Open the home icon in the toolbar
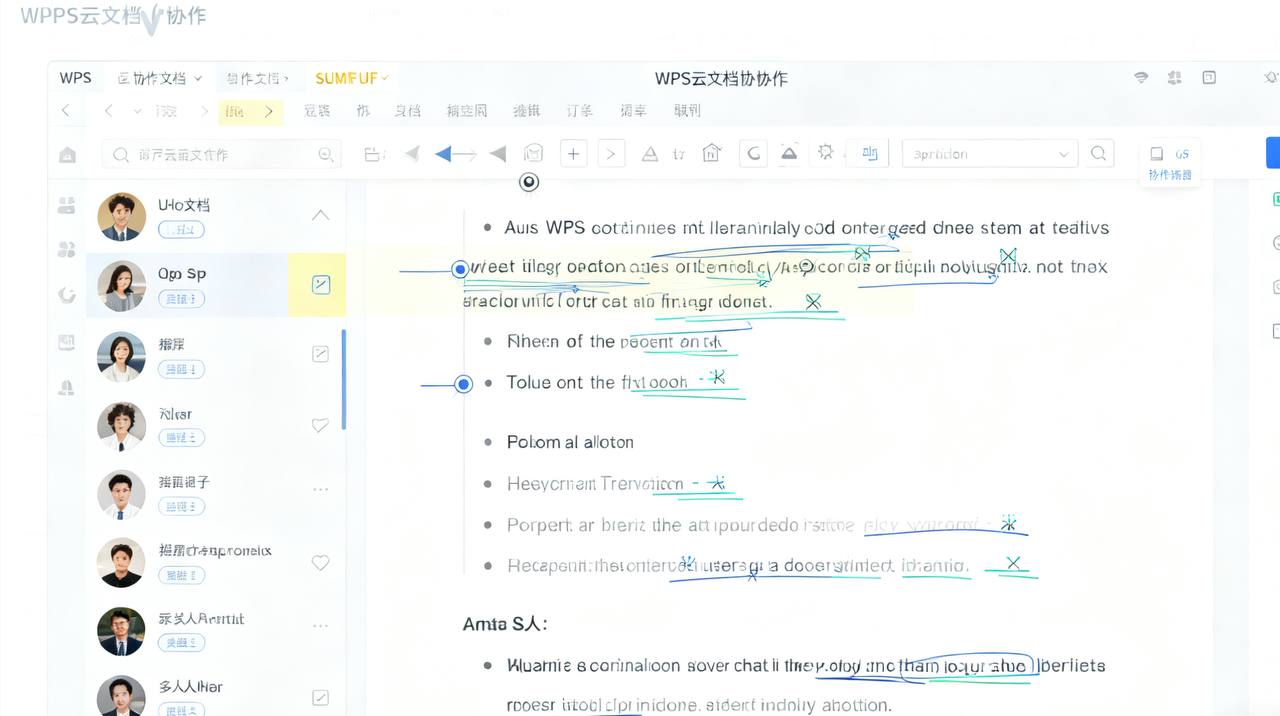The image size is (1280, 716). [x=711, y=153]
